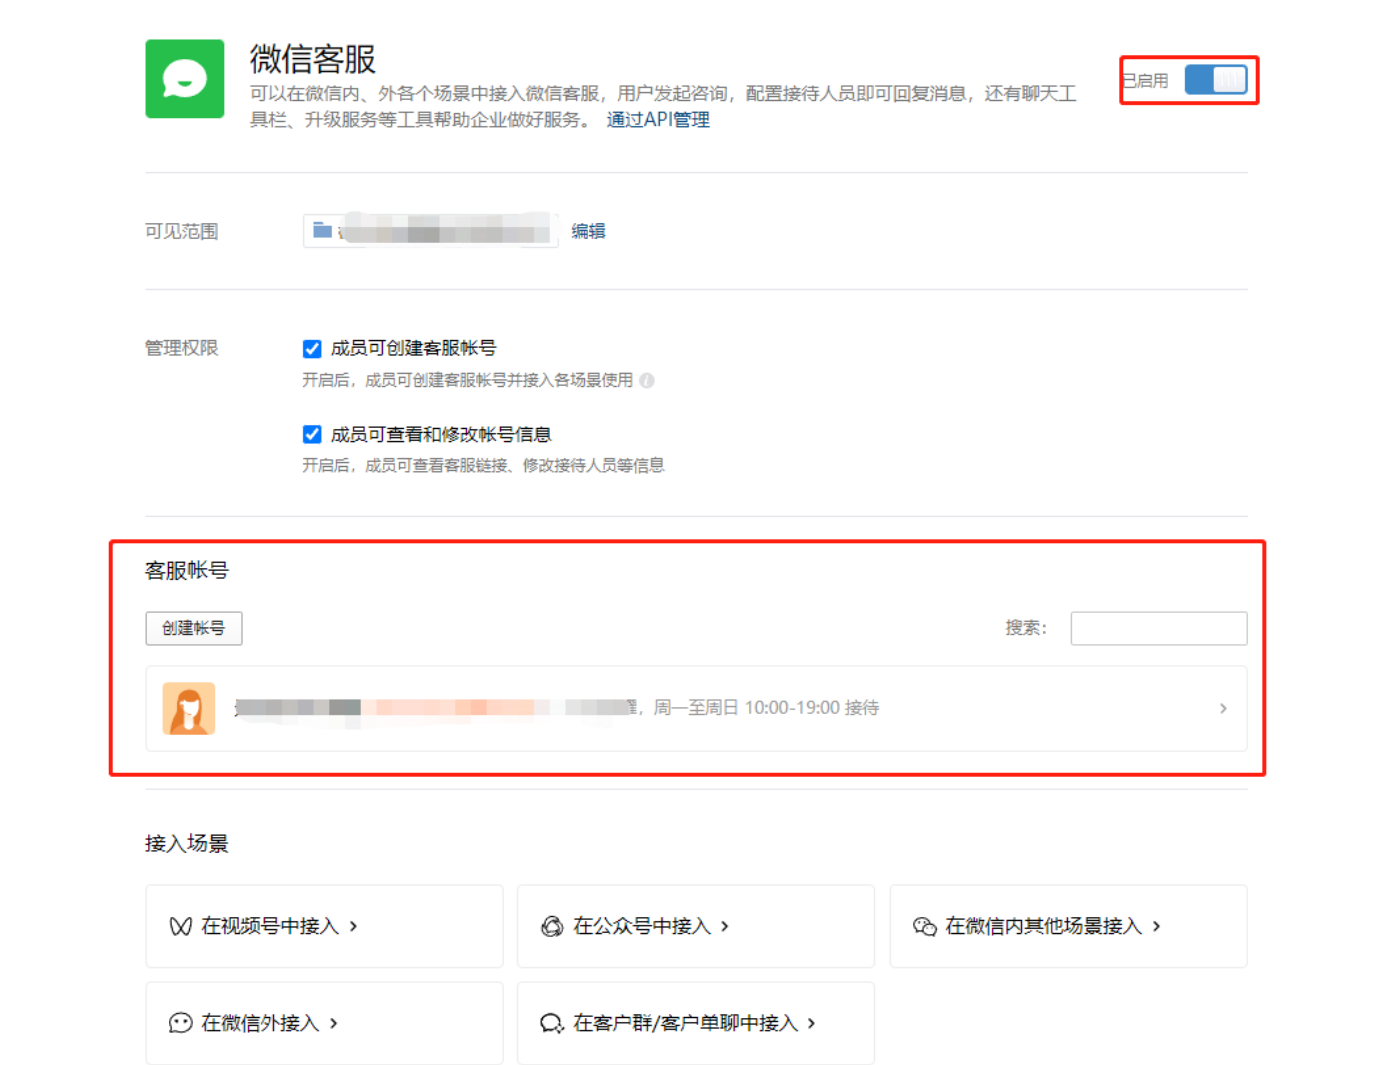Click the WeChat icon beside 在微信内其他场景接入
The image size is (1375, 1065).
pos(923,926)
